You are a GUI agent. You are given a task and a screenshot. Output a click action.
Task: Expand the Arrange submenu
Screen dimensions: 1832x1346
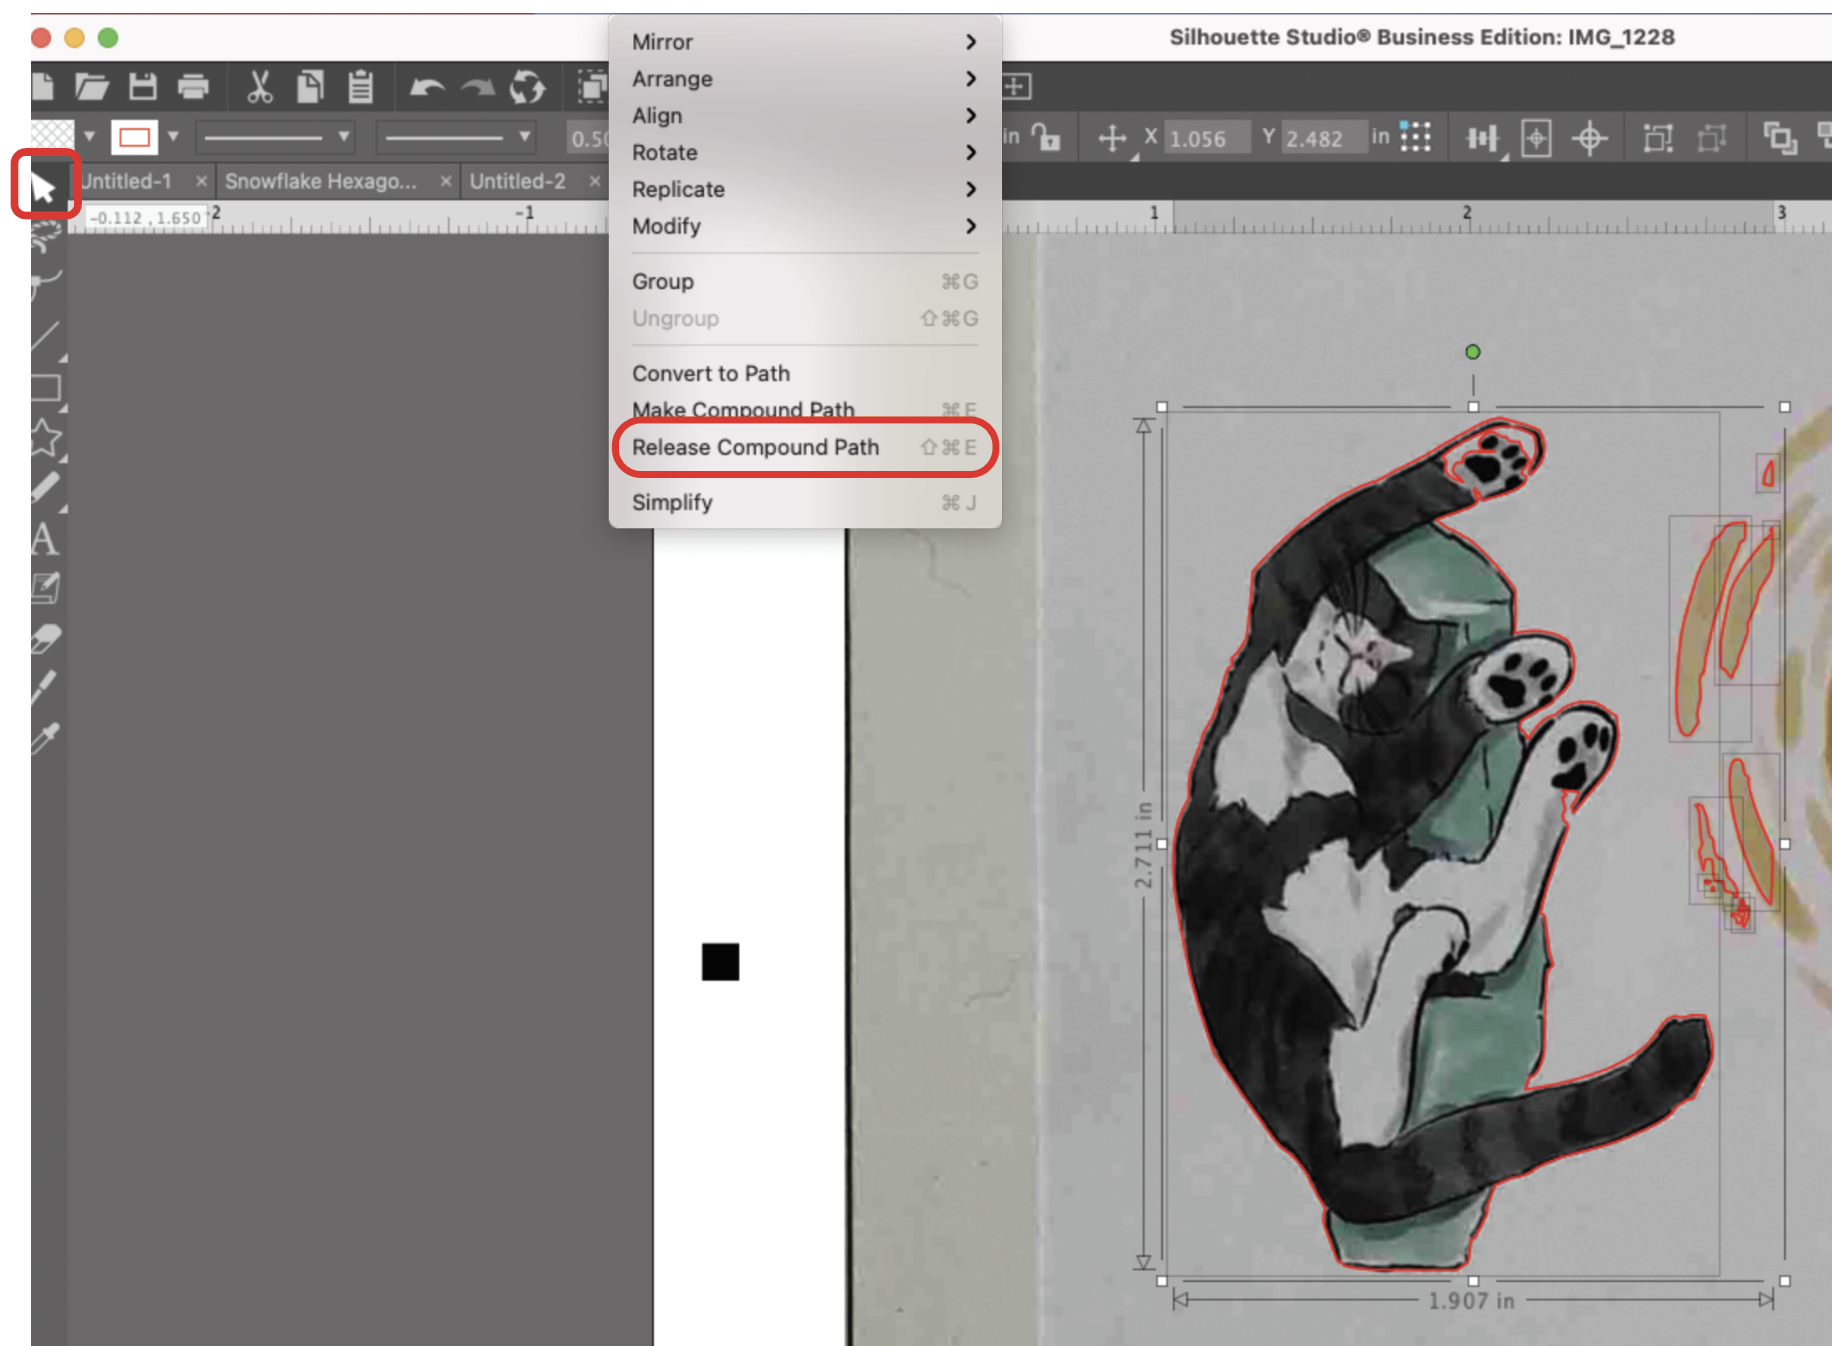click(804, 79)
